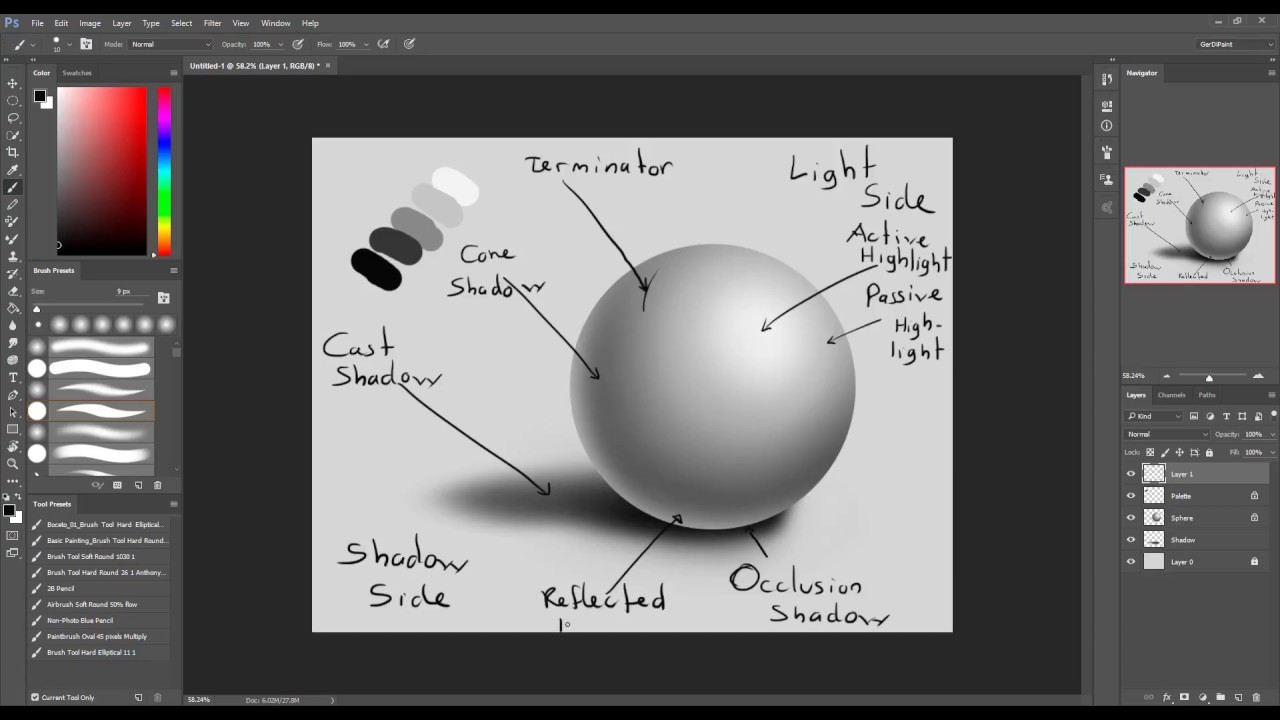Toggle airbrush build-up mode
The height and width of the screenshot is (720, 1280).
[383, 44]
